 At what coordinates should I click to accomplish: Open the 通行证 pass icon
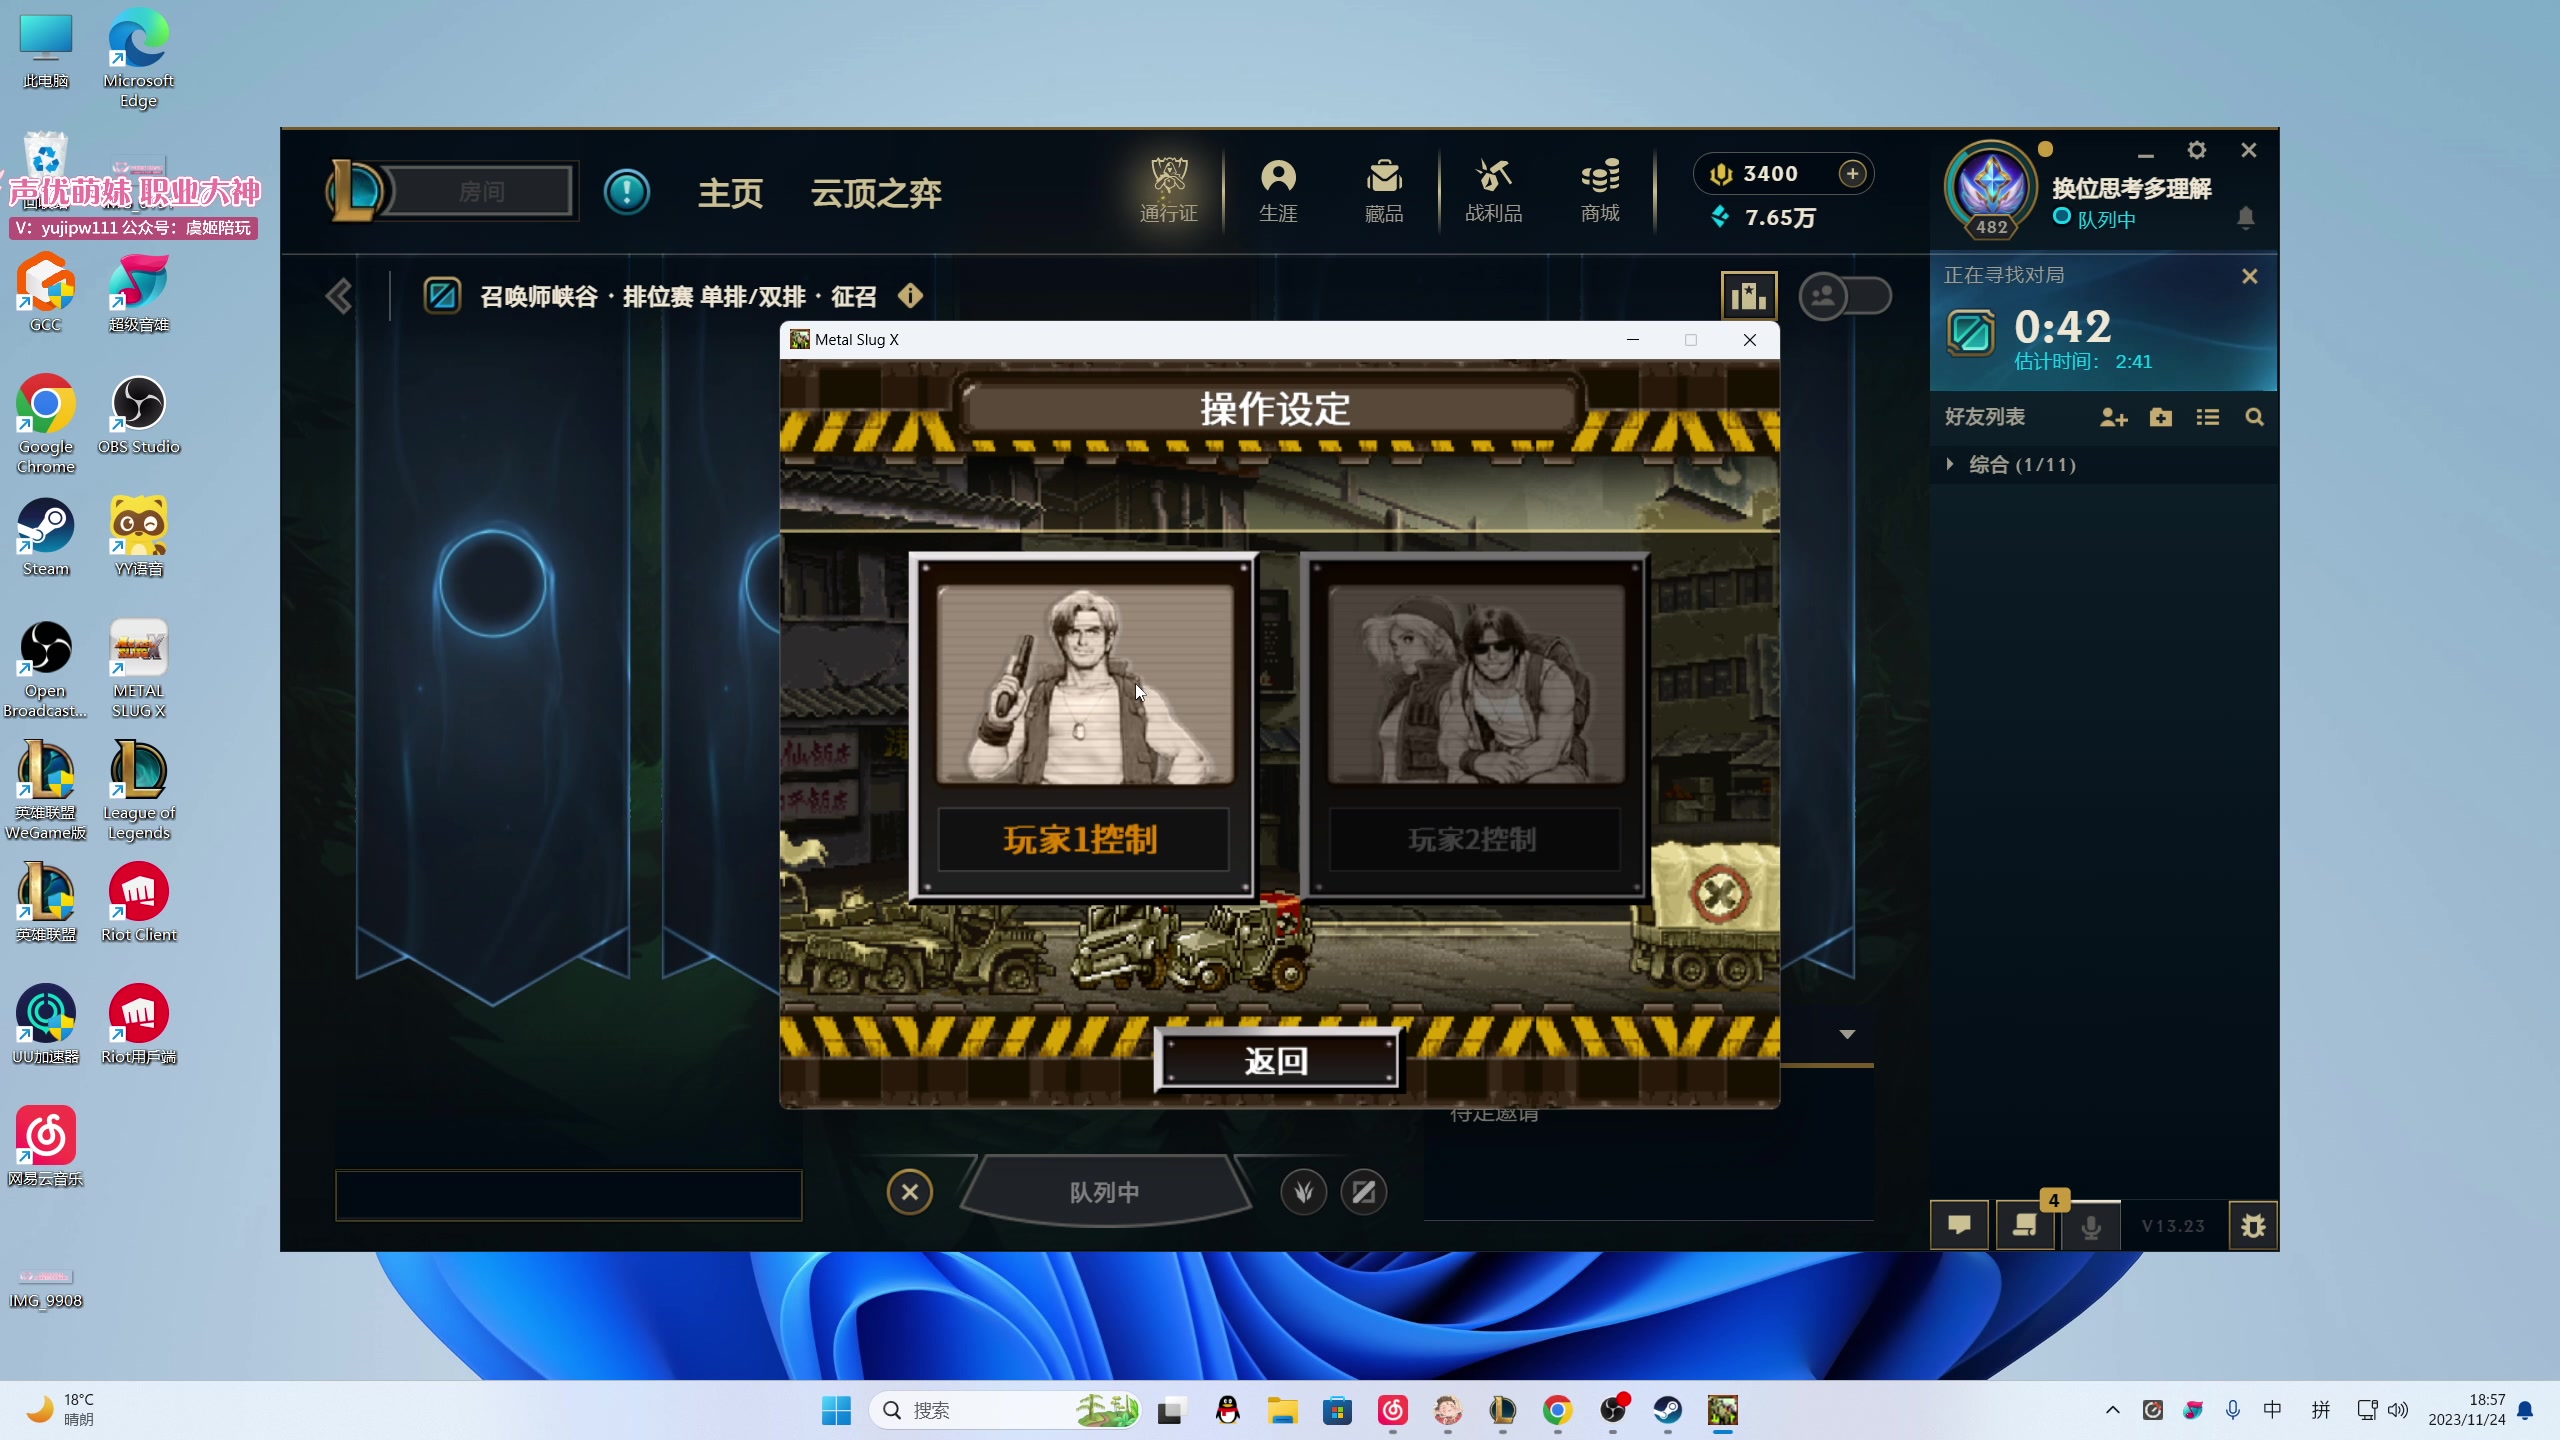coord(1168,190)
